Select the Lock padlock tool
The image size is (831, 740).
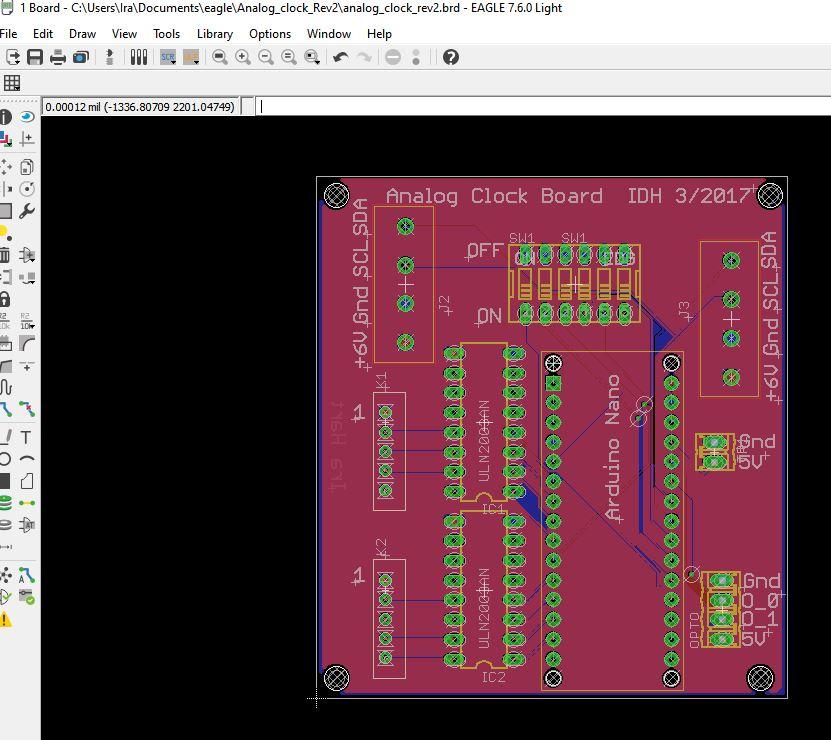click(x=5, y=299)
